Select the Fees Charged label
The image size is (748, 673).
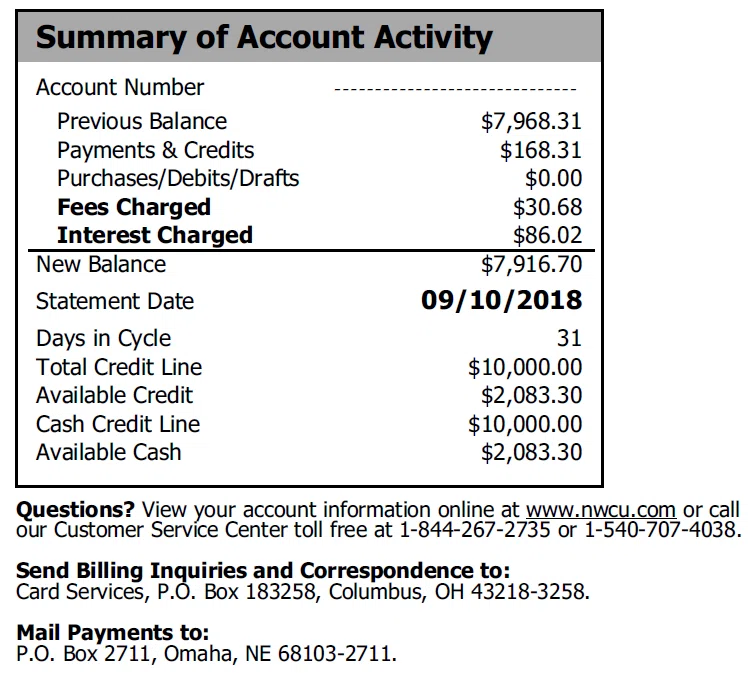click(134, 207)
